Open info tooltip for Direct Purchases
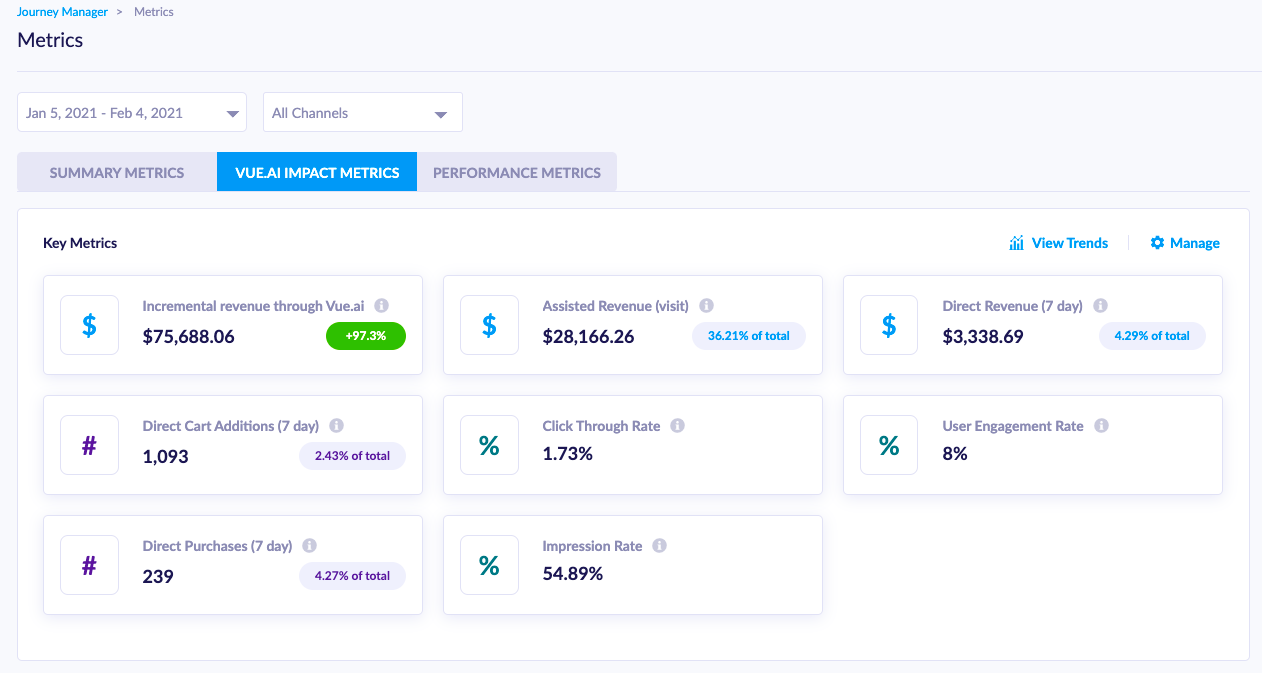 point(310,546)
